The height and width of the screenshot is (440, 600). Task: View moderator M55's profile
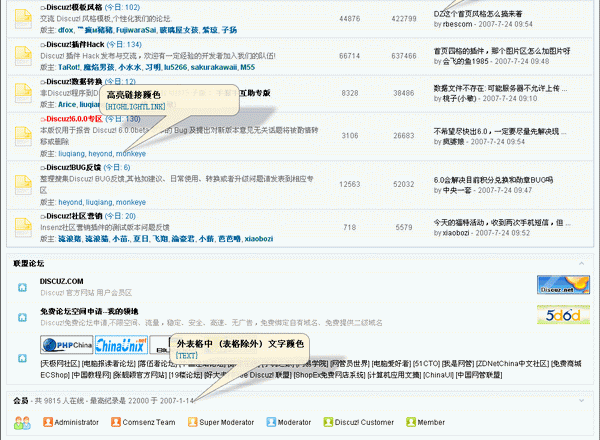[248, 67]
